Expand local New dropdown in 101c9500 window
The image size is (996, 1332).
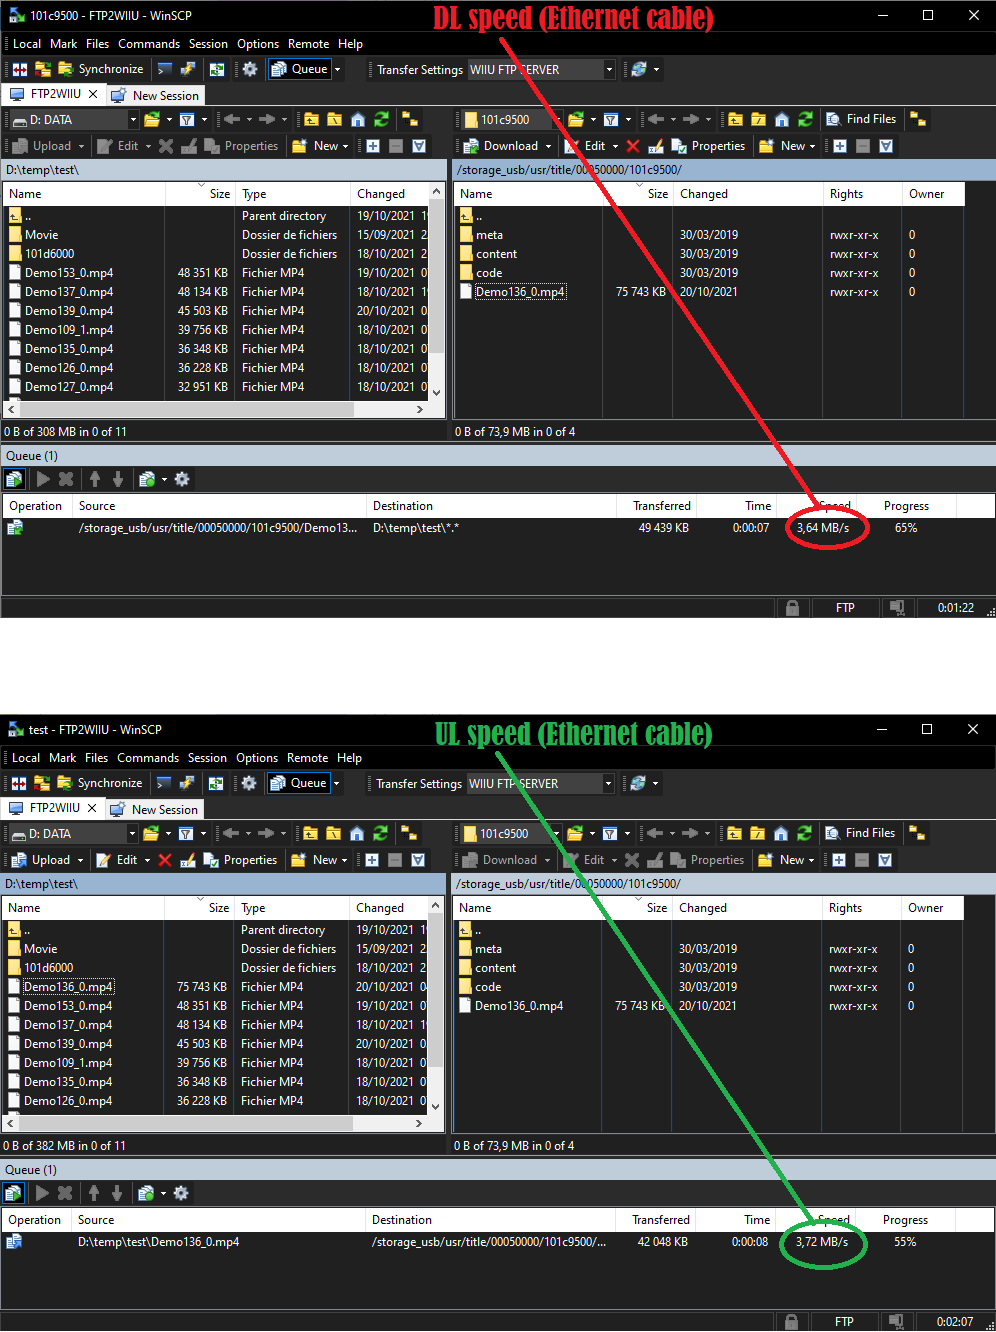(345, 146)
